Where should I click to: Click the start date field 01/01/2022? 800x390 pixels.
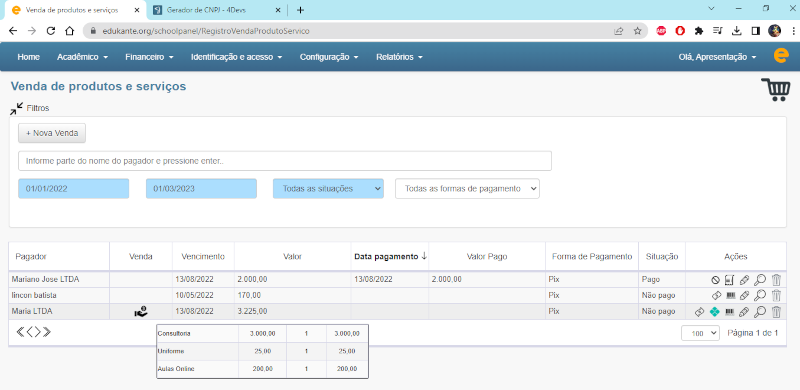73,188
